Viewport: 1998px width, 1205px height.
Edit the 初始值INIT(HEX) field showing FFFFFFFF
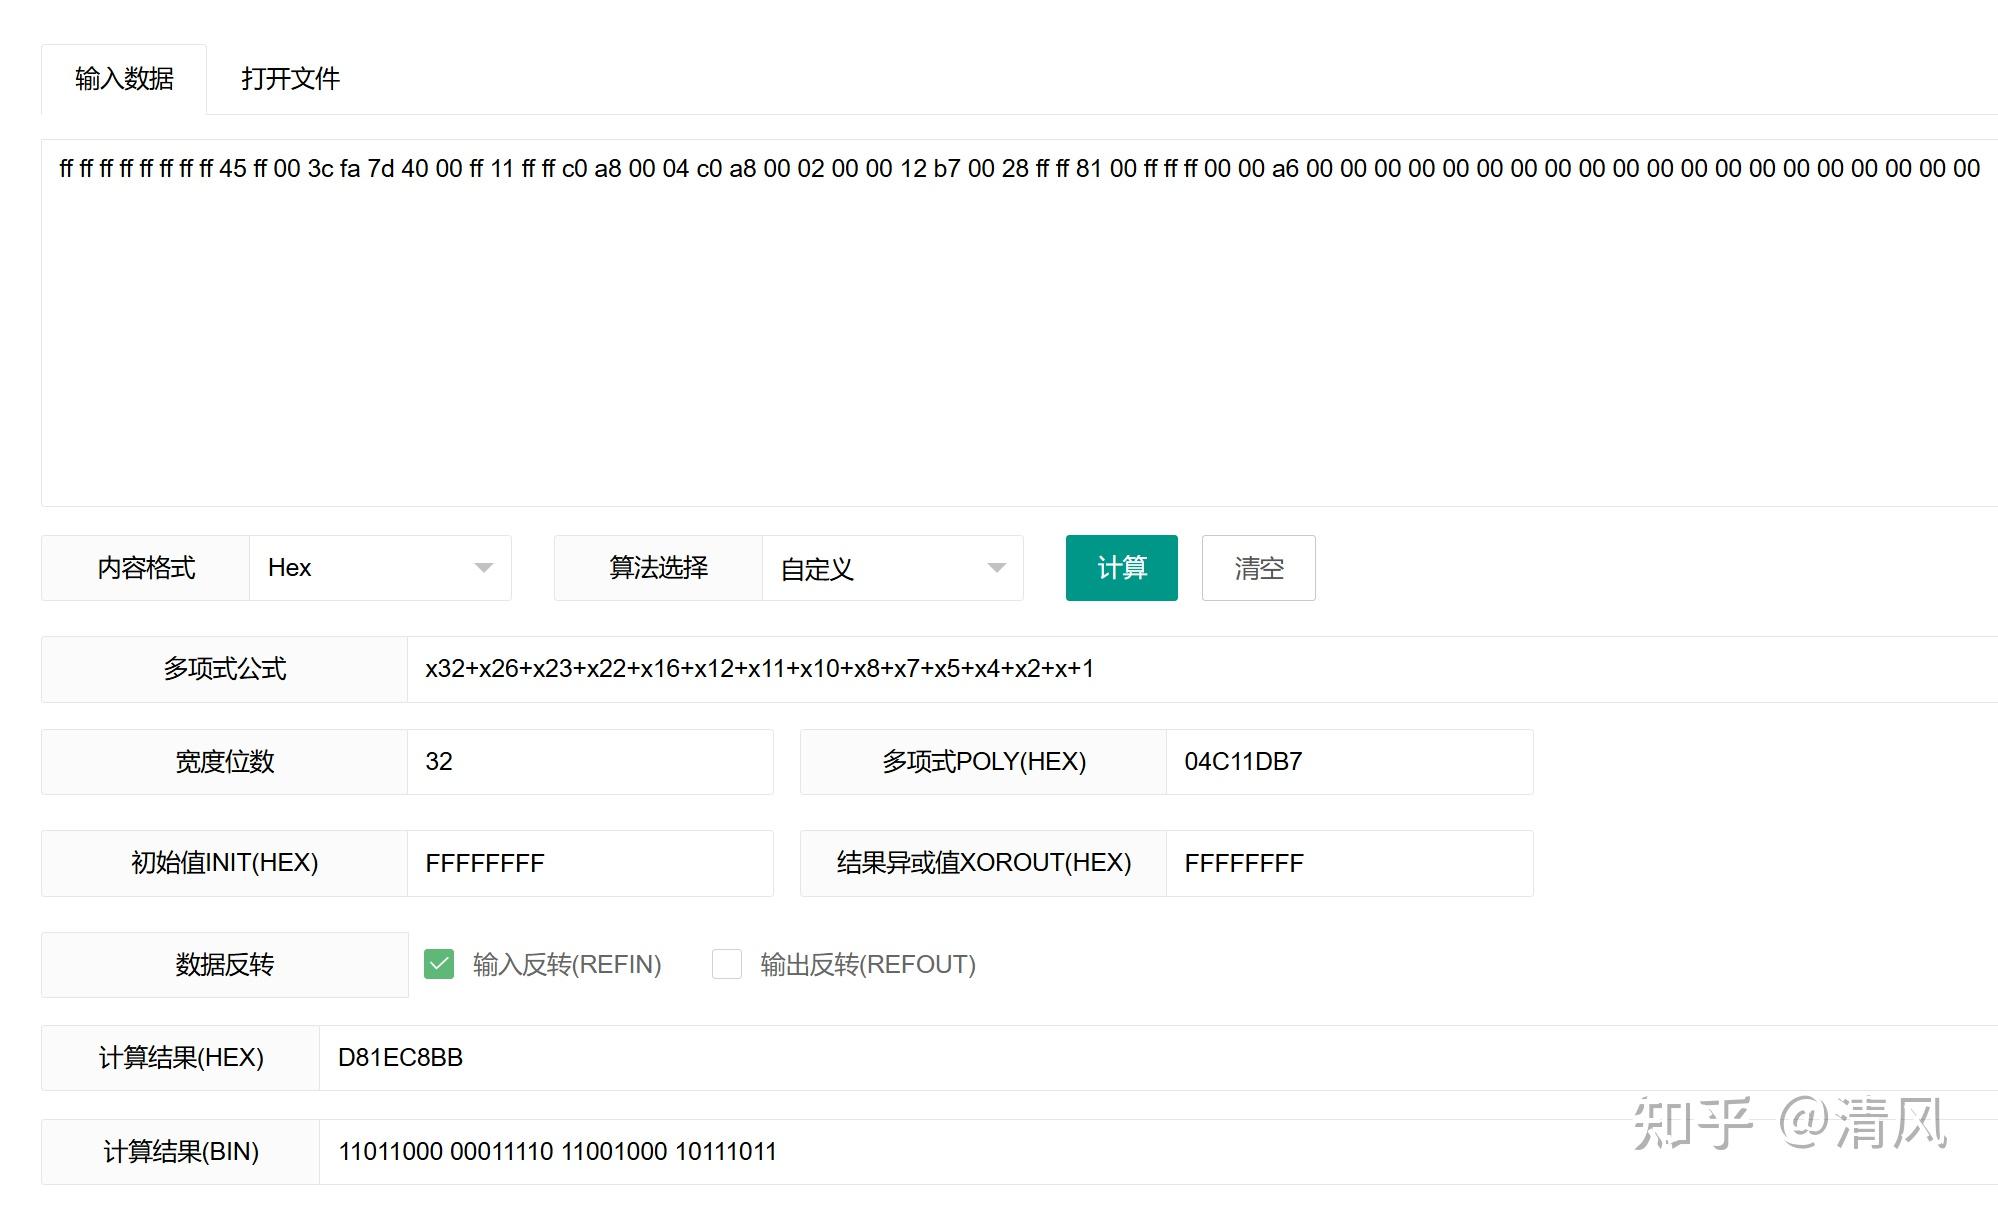pyautogui.click(x=590, y=863)
